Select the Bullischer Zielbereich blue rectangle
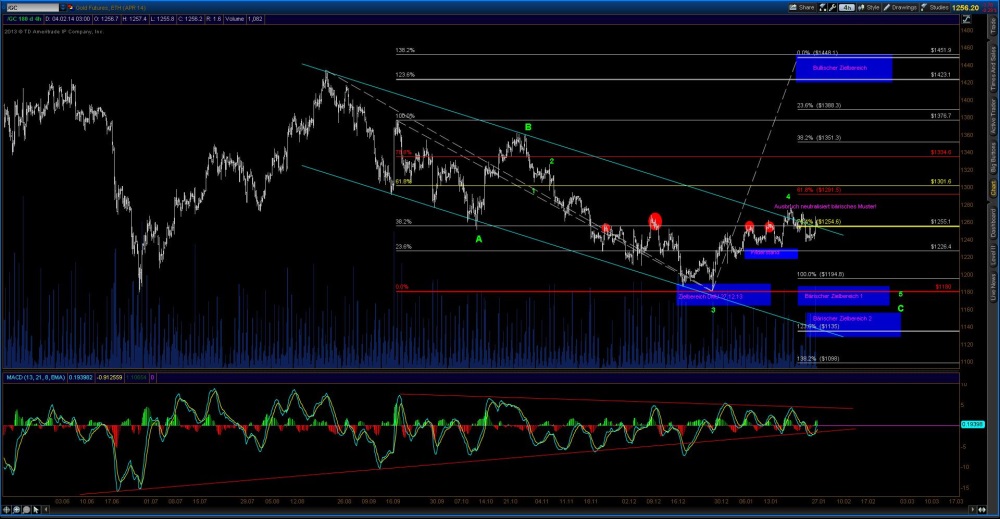The image size is (1000, 519). point(855,68)
